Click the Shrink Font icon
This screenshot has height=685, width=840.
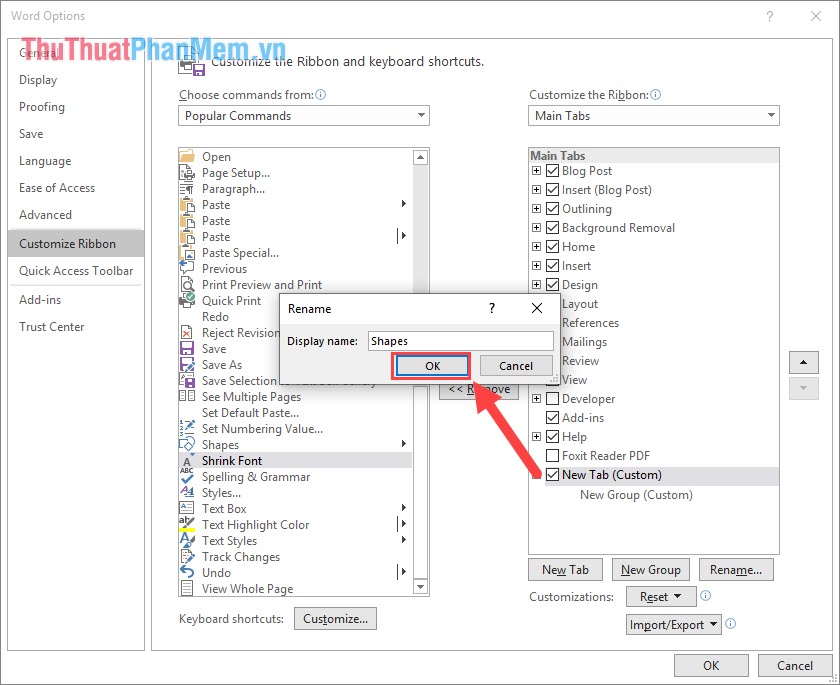click(187, 461)
